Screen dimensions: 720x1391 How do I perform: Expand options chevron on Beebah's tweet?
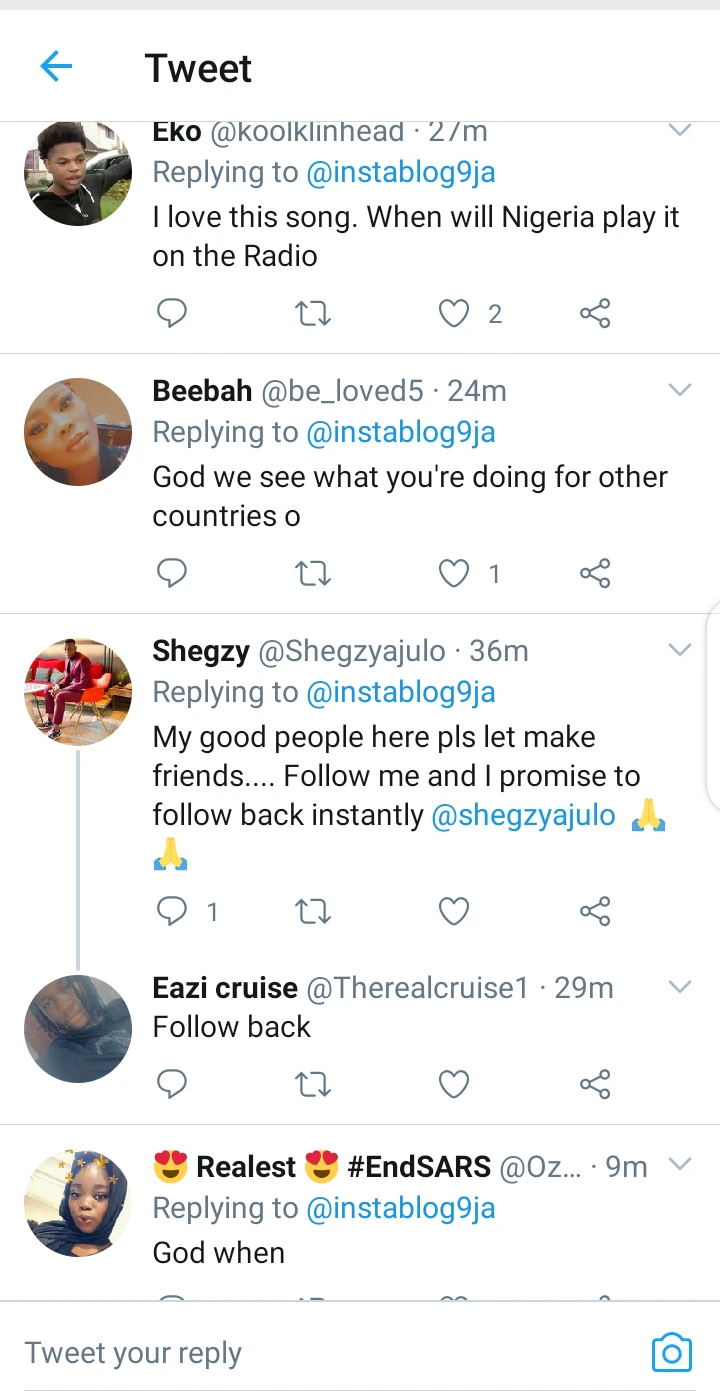[x=680, y=390]
